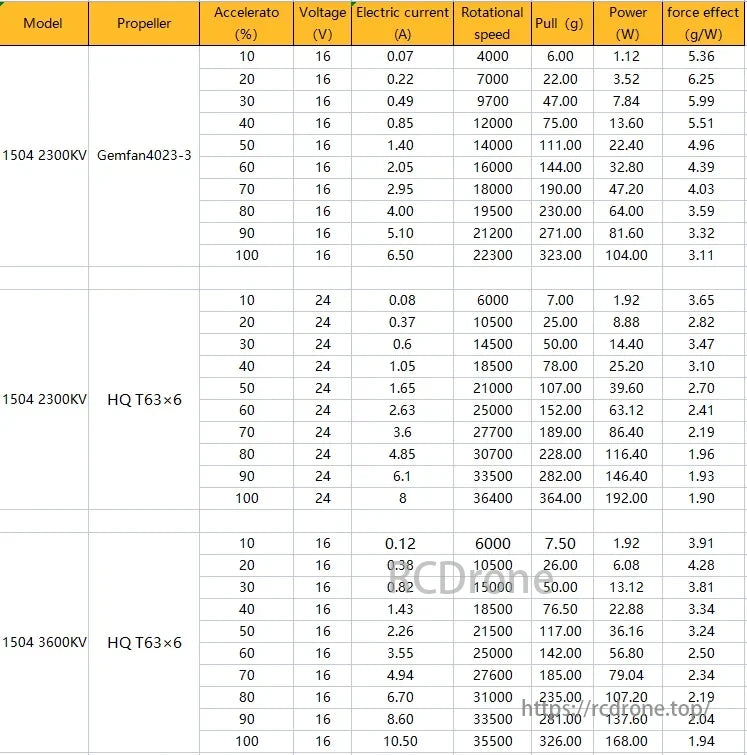747x755 pixels.
Task: Click the Rotational speed header
Action: pyautogui.click(x=492, y=23)
